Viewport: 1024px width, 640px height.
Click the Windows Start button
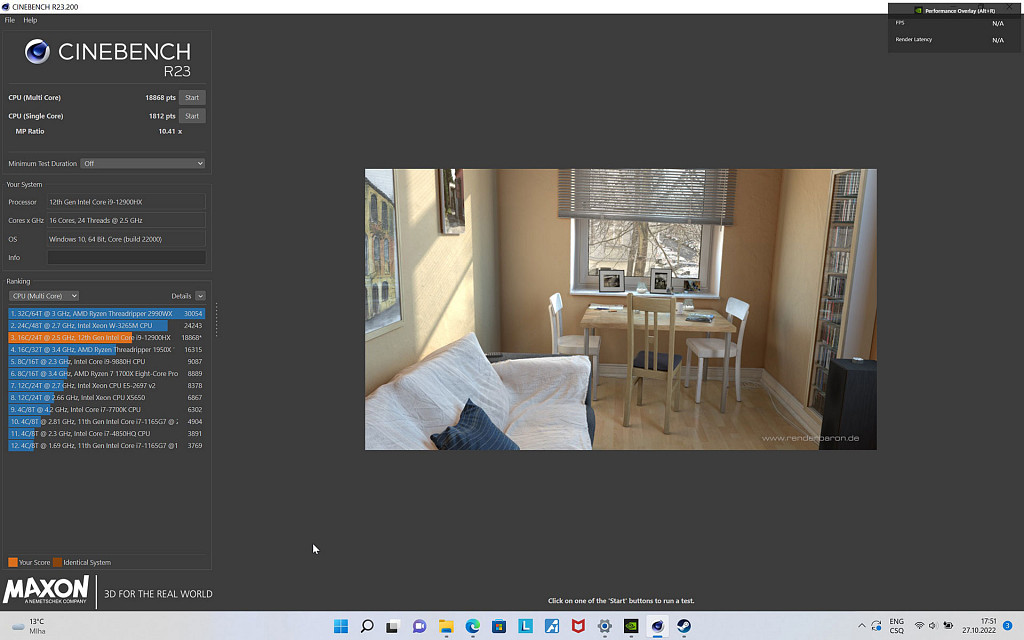341,626
